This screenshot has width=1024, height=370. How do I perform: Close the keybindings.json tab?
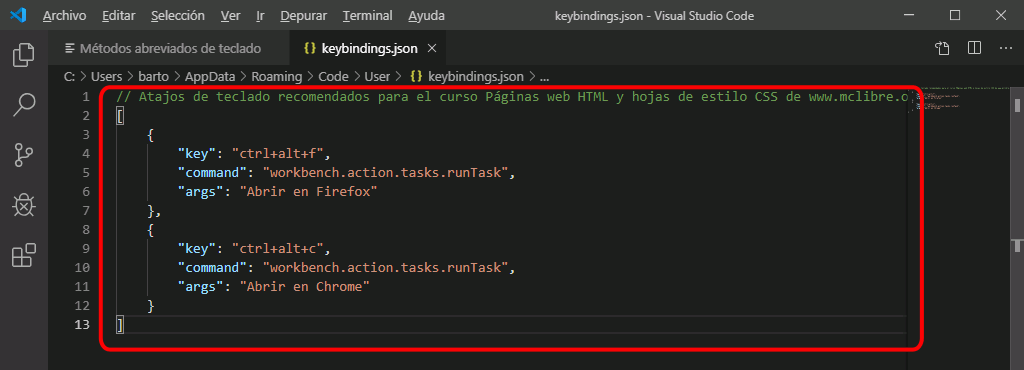click(431, 48)
